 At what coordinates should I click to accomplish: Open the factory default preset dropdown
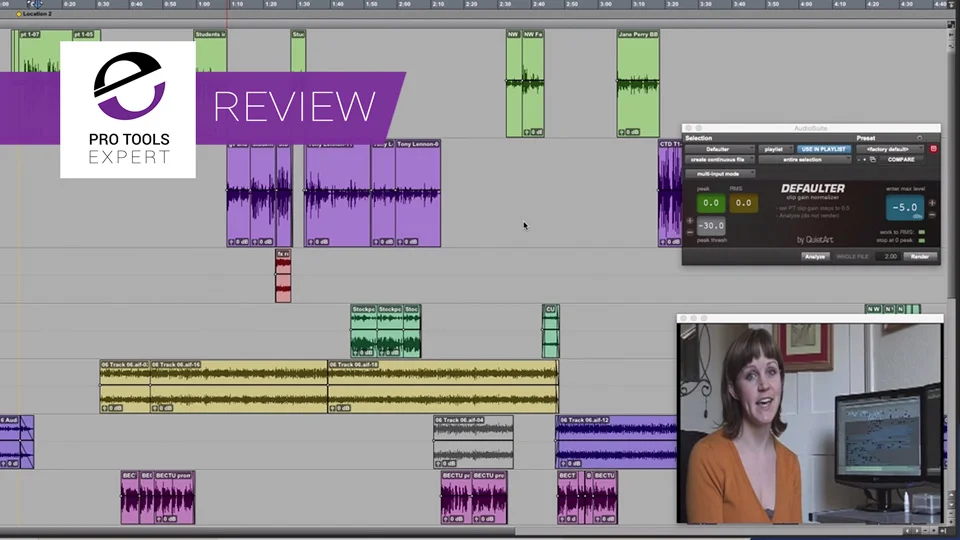coord(890,149)
